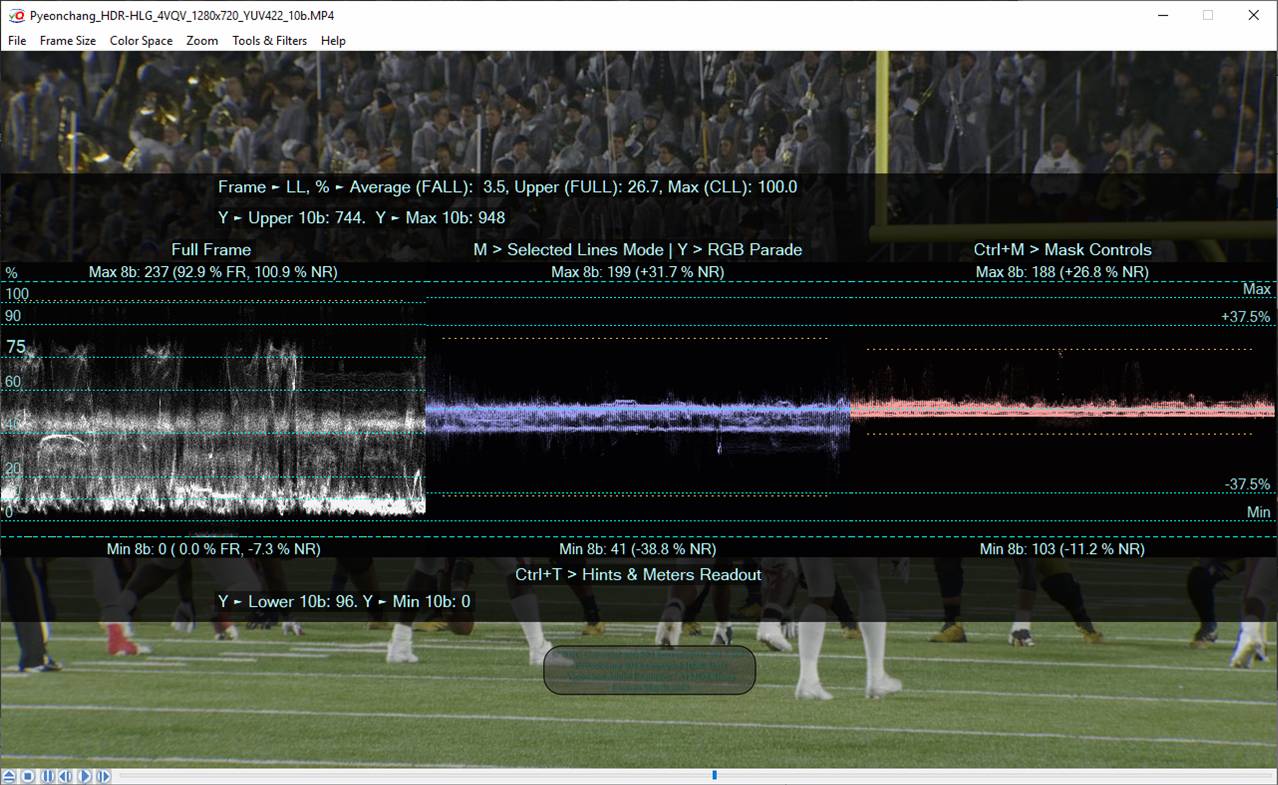Open Tools & Filters menu
This screenshot has width=1278, height=785.
[x=270, y=41]
